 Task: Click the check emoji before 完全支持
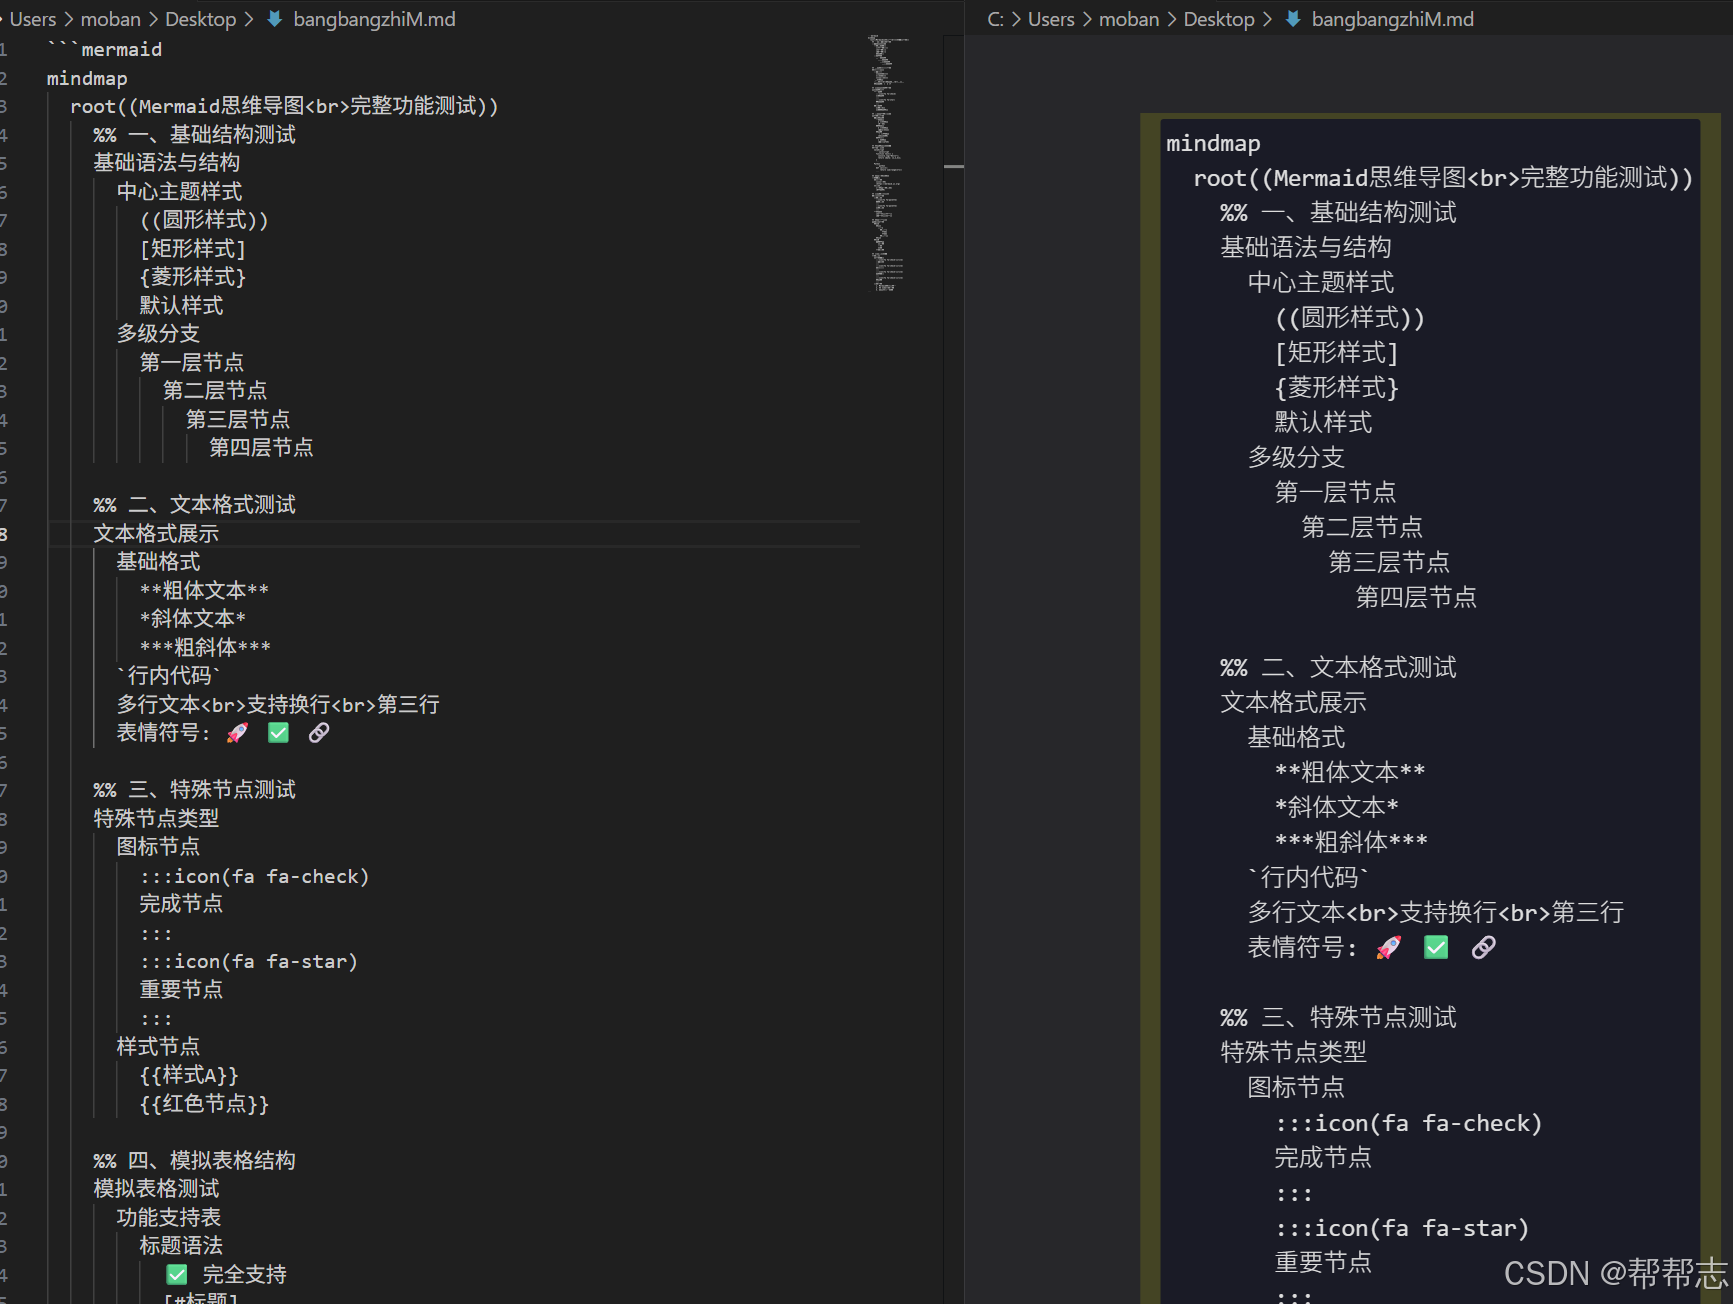(x=177, y=1274)
